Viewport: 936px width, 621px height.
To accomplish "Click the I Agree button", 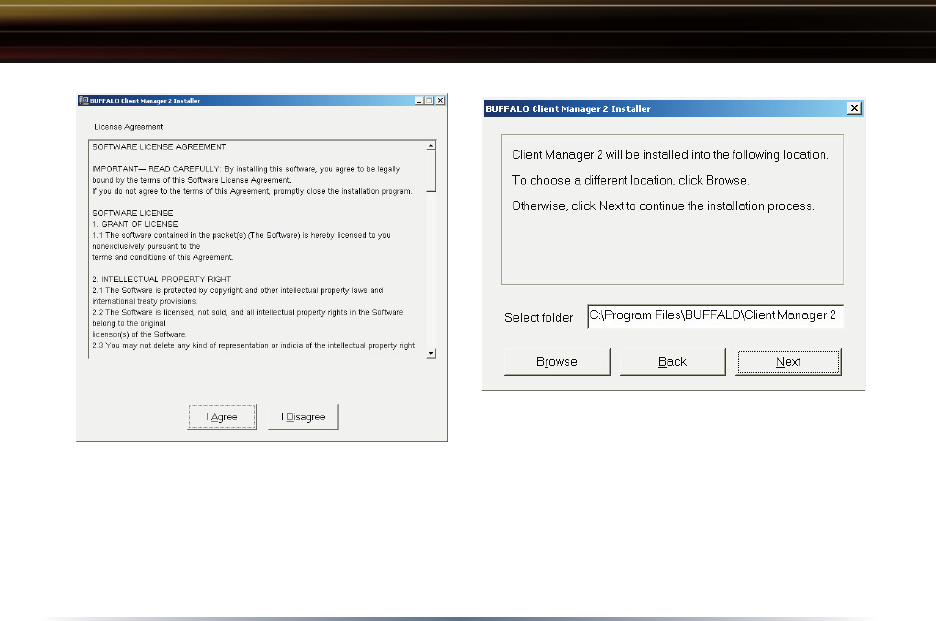I will click(x=222, y=417).
